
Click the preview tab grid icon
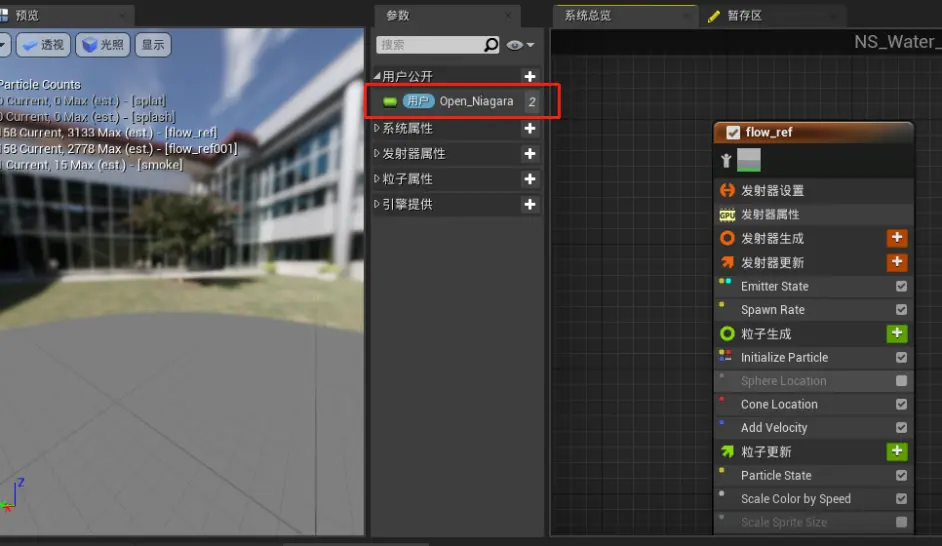(4, 15)
